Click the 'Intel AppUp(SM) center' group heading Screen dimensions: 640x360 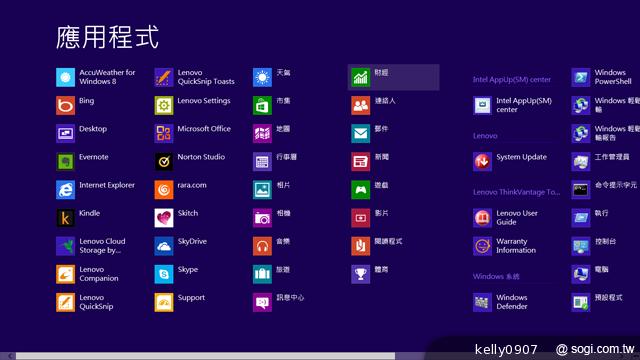point(512,80)
